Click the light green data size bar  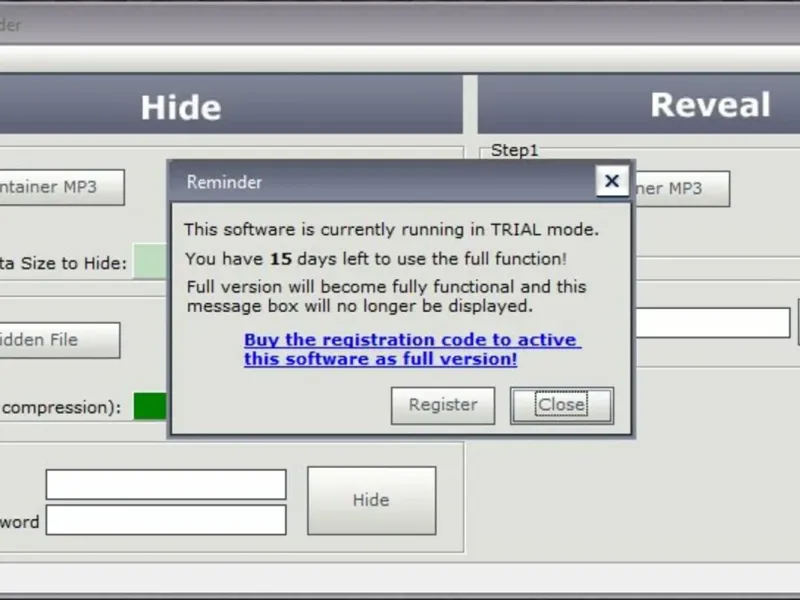point(150,261)
